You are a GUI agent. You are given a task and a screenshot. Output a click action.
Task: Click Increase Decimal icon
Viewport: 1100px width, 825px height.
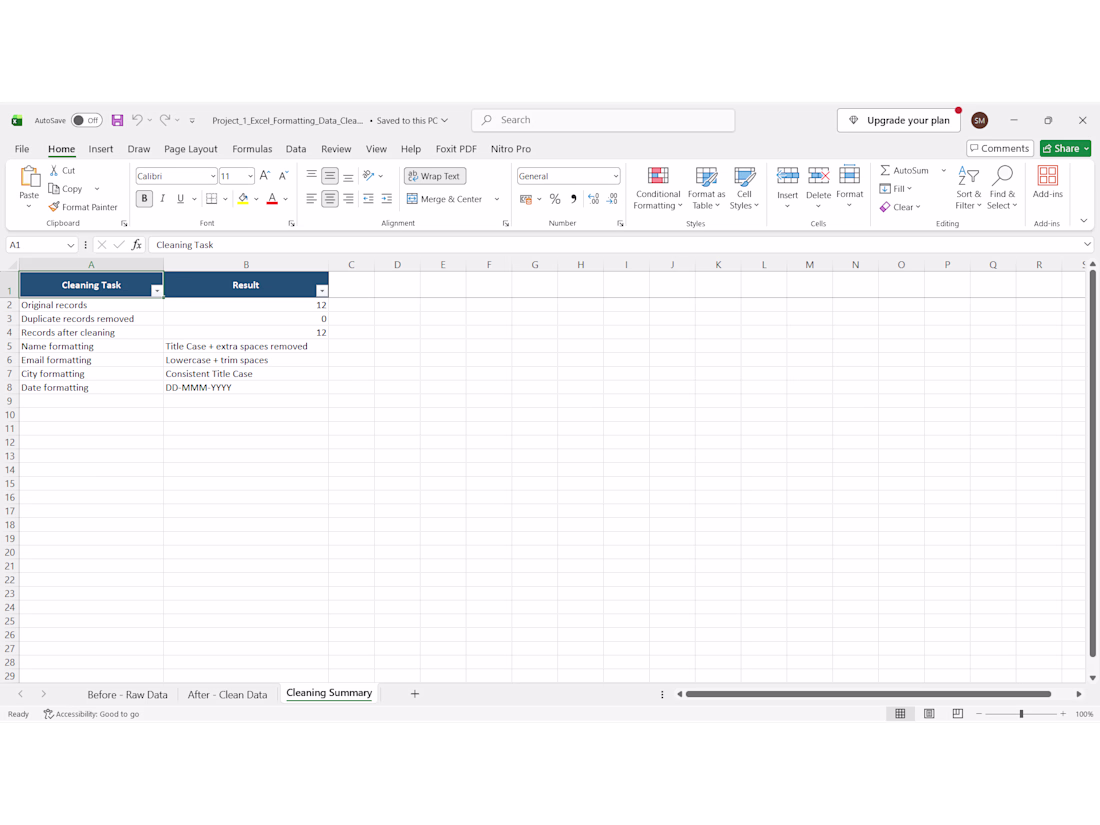tap(593, 199)
